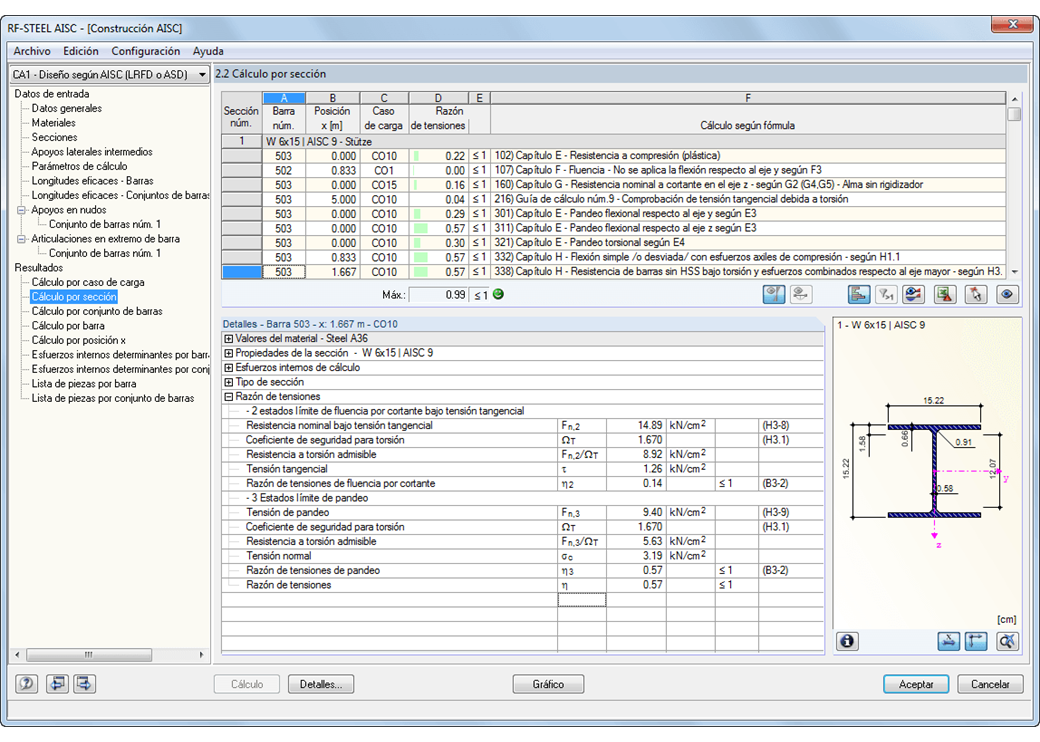Click the vertical scrollbar of results table
Viewport: 1040px width, 742px height.
(1013, 185)
